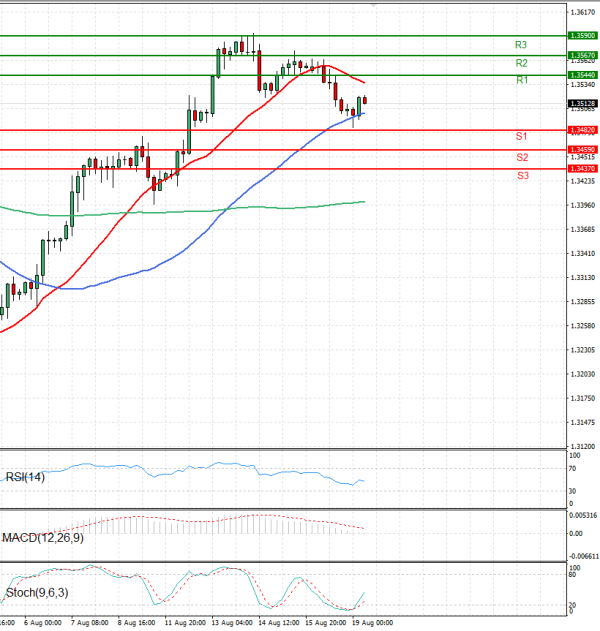Click the 14 Aug 12:00 time label
Image resolution: width=600 pixels, height=631 pixels.
(x=279, y=623)
